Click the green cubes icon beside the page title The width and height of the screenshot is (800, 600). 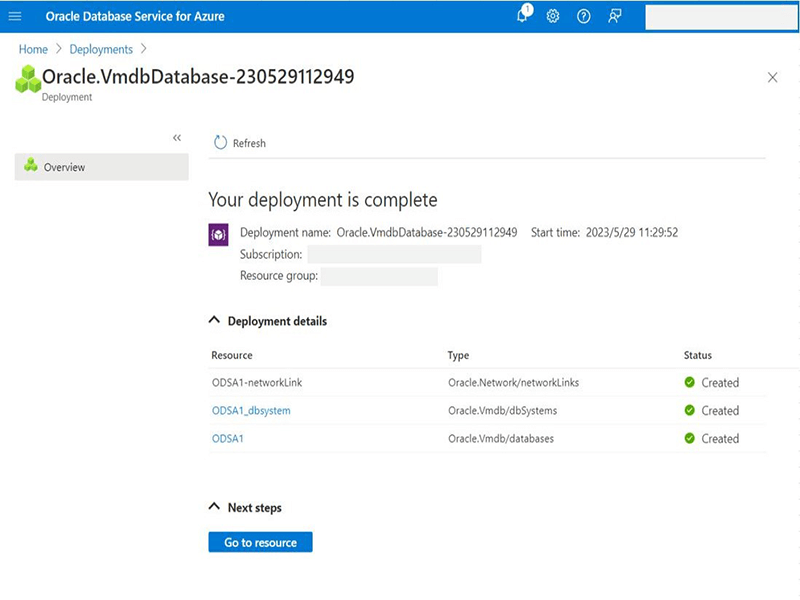click(28, 79)
